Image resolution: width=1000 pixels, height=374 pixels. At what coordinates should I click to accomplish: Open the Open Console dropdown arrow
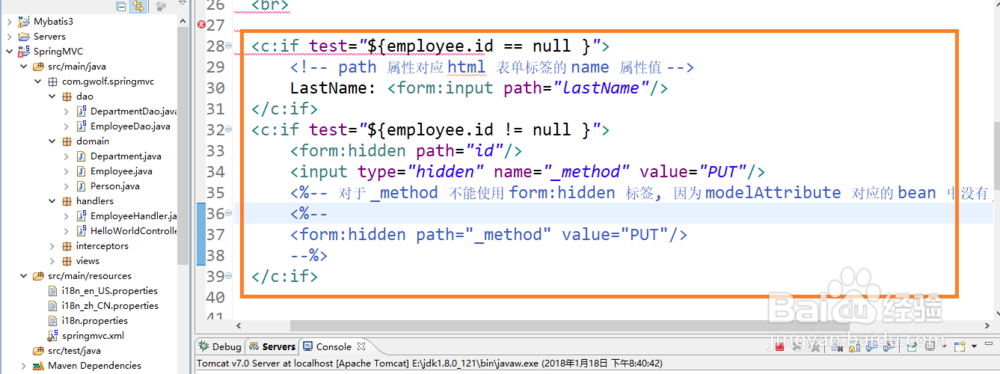pos(974,347)
